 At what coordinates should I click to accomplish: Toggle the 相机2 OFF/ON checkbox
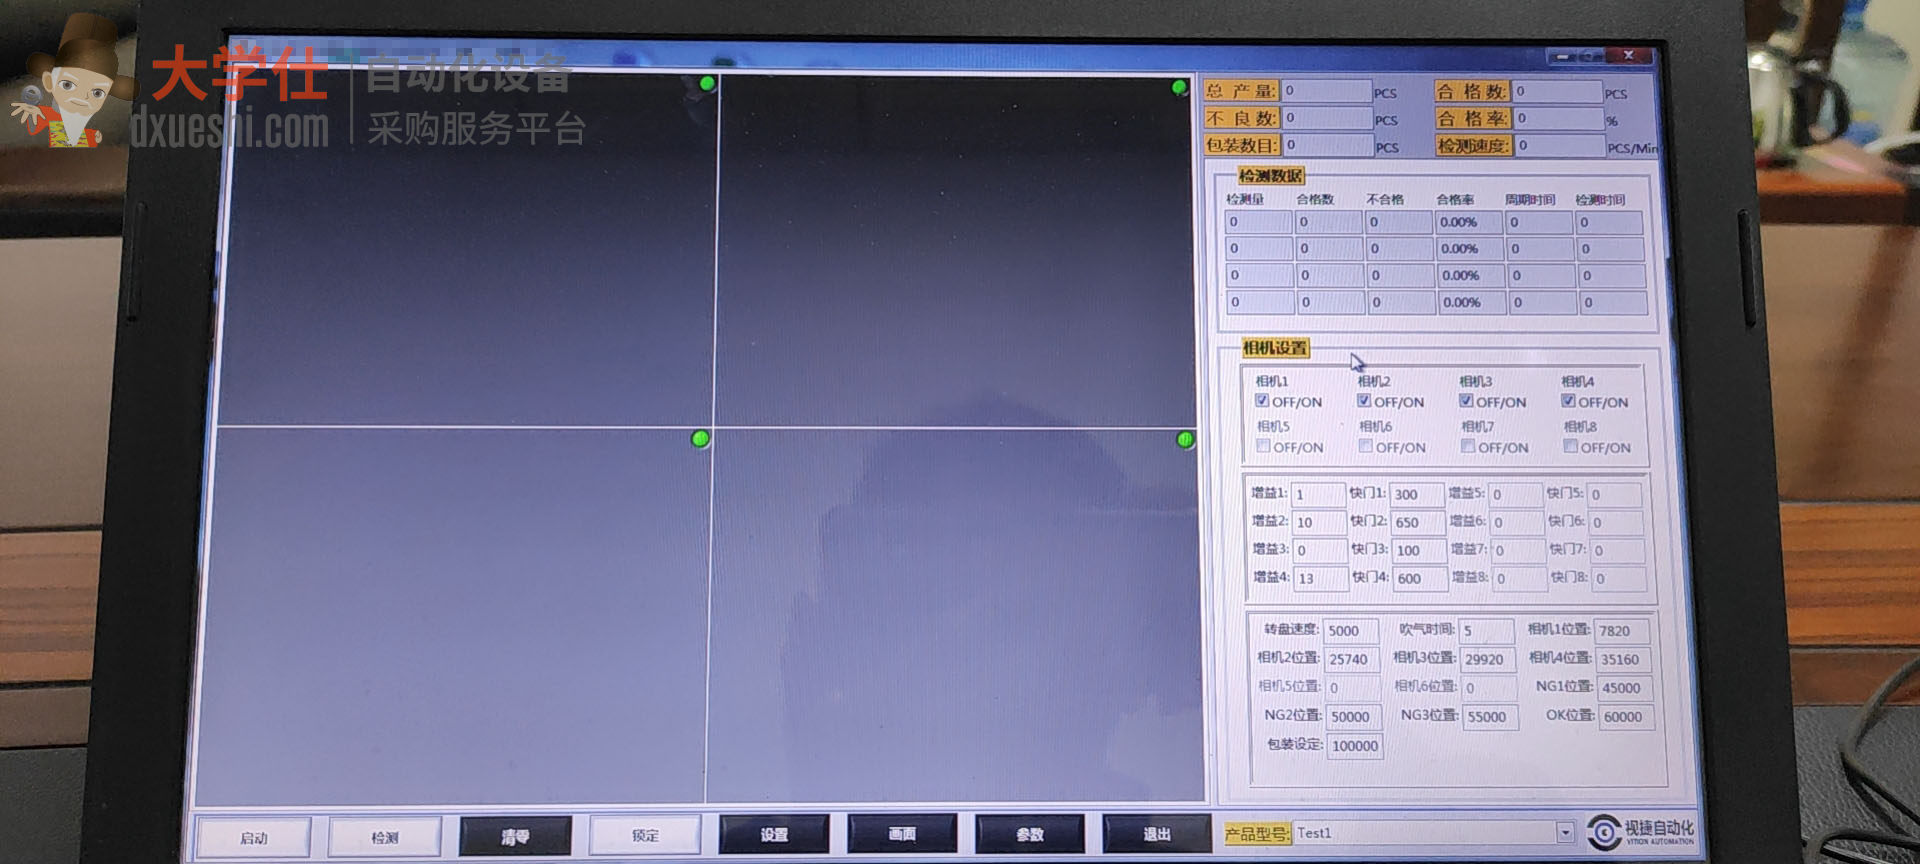(x=1364, y=400)
